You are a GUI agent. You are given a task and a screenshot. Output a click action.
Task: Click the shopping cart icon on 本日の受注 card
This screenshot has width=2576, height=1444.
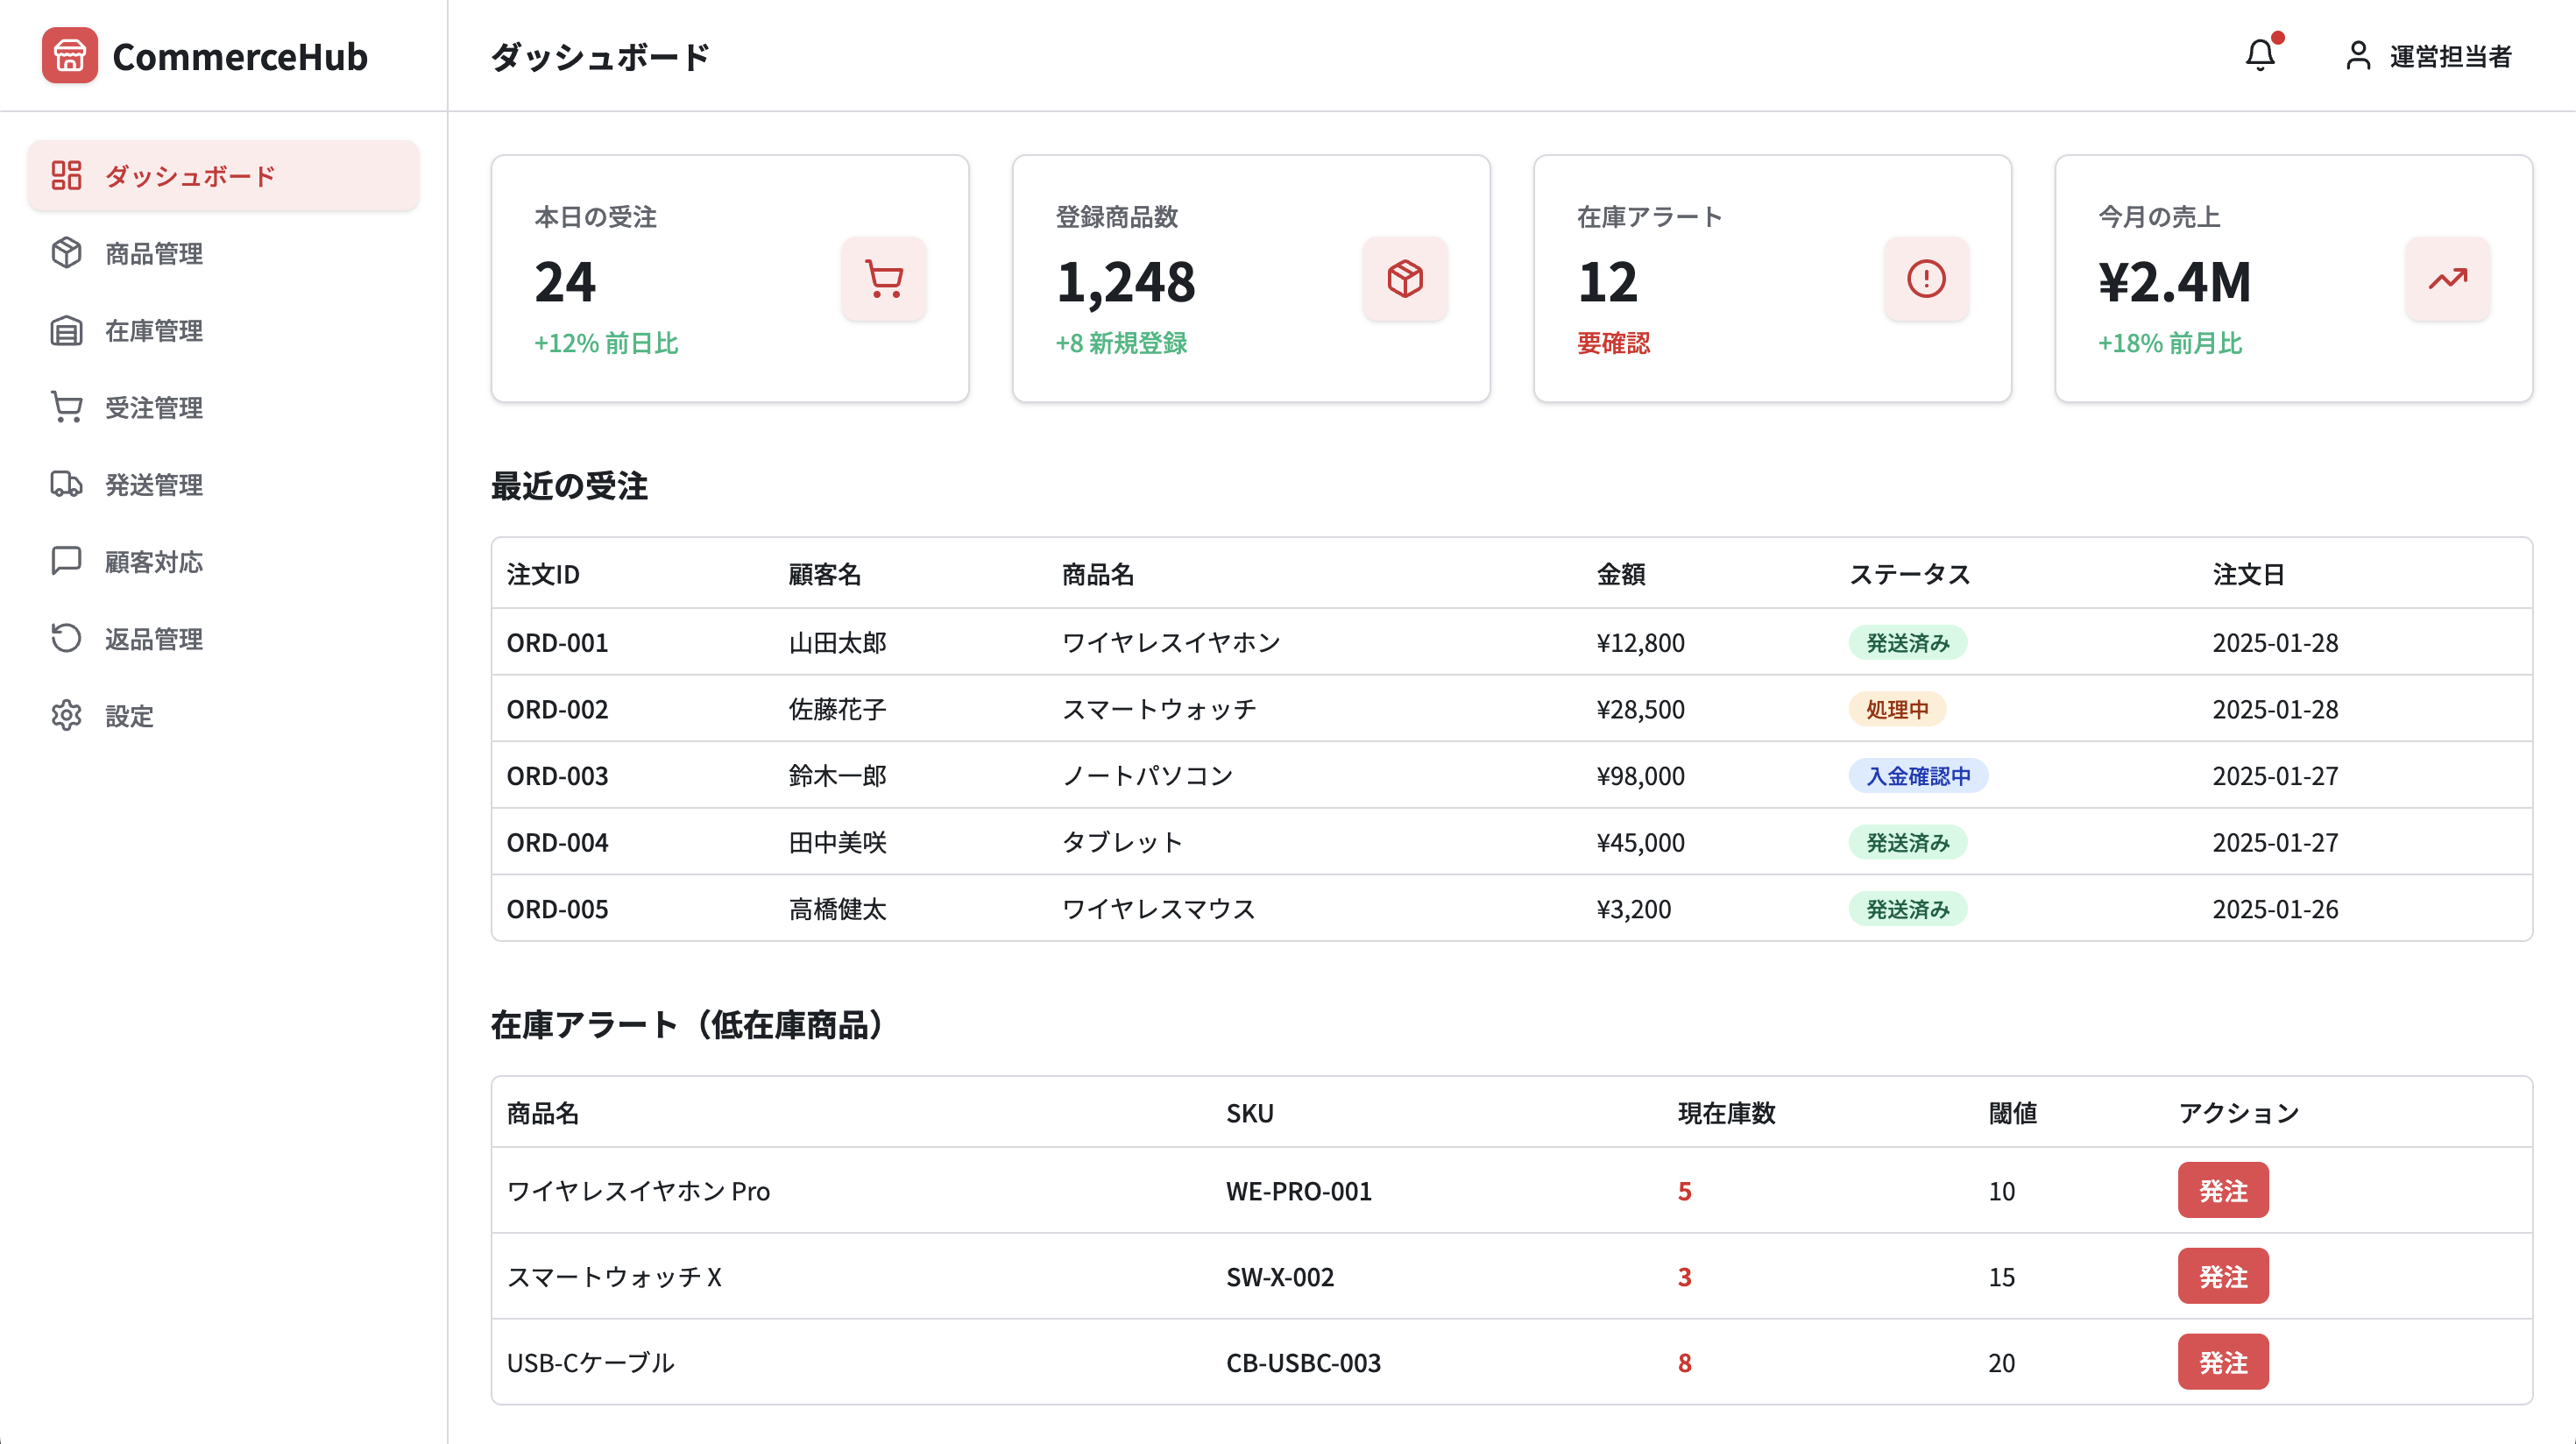point(883,280)
